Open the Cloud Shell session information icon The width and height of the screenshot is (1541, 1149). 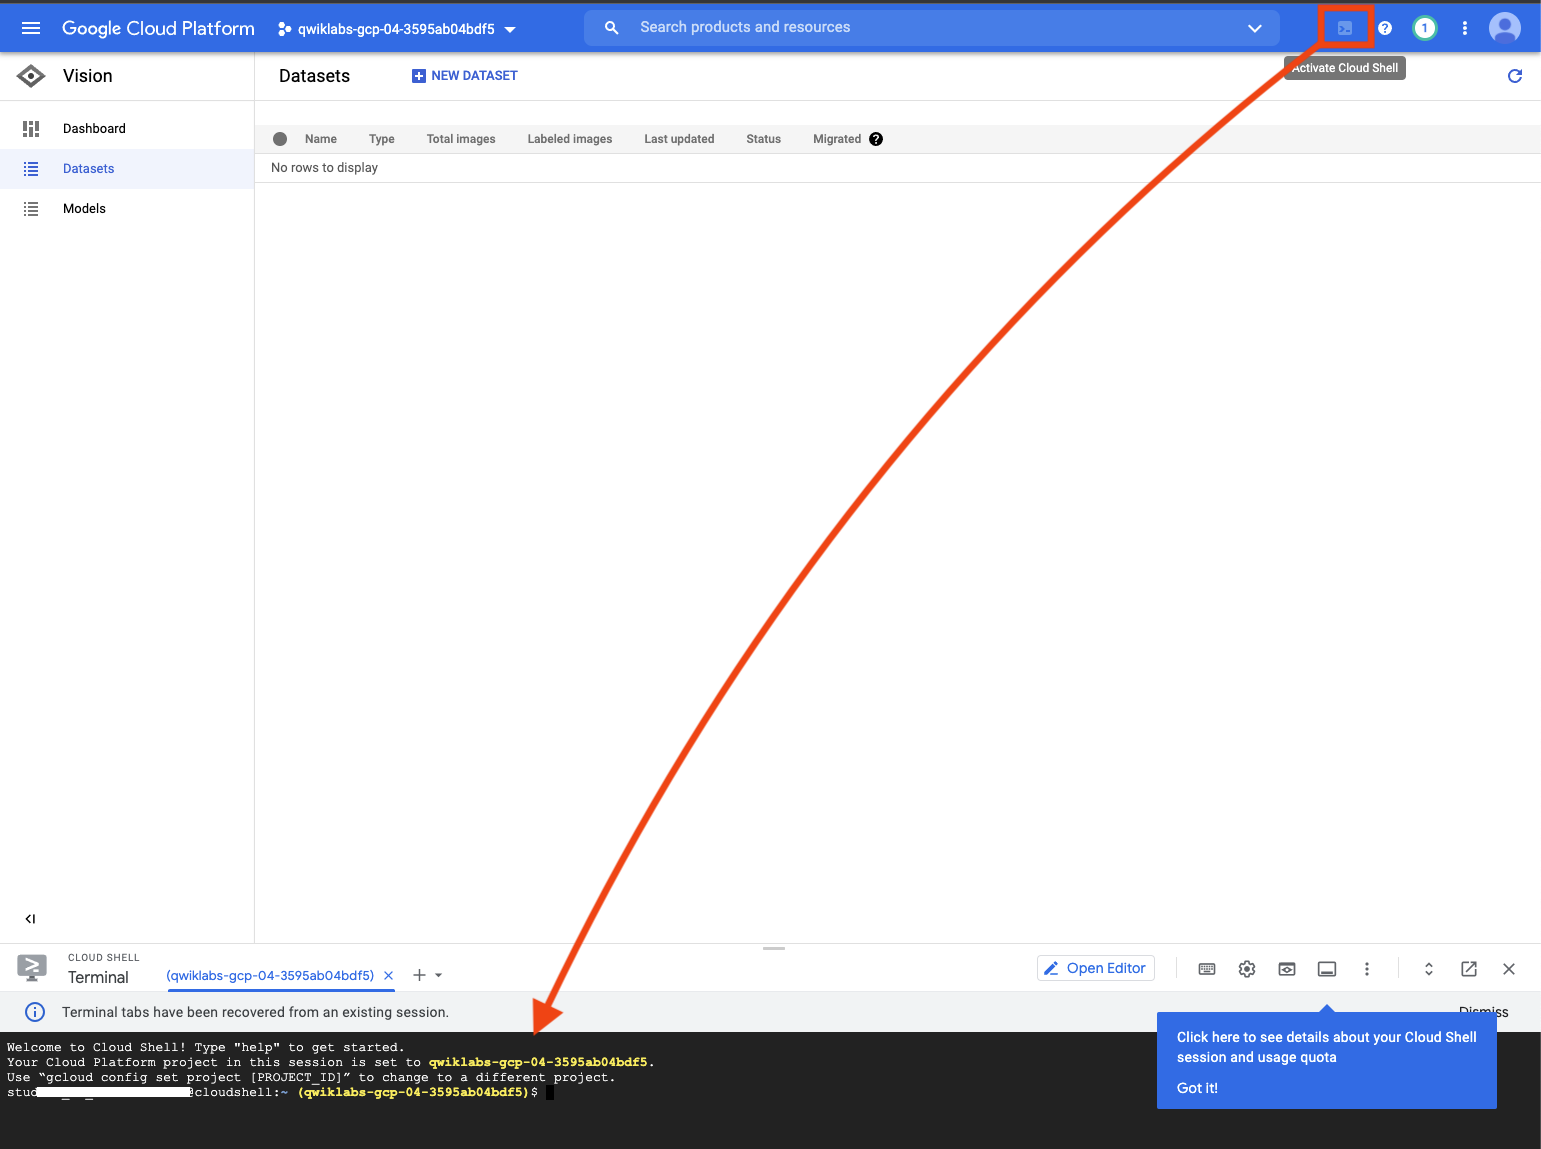click(x=1327, y=969)
